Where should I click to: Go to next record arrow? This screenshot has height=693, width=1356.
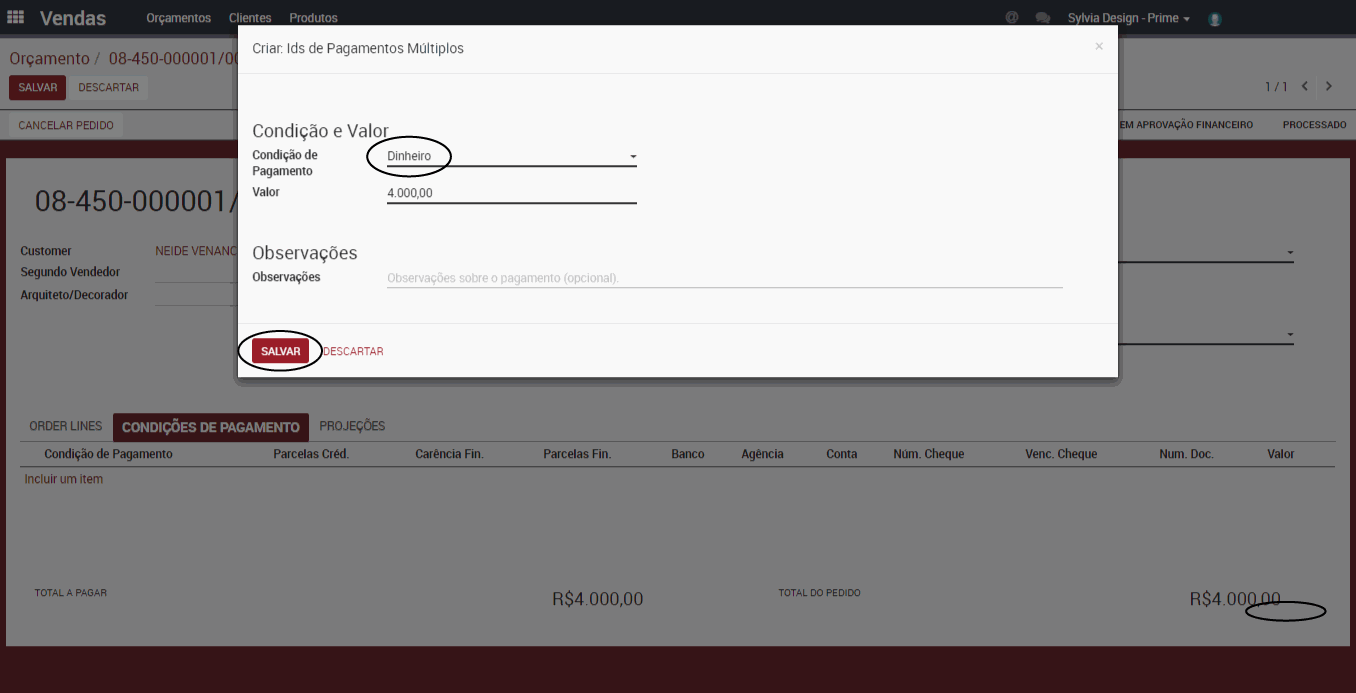1329,86
